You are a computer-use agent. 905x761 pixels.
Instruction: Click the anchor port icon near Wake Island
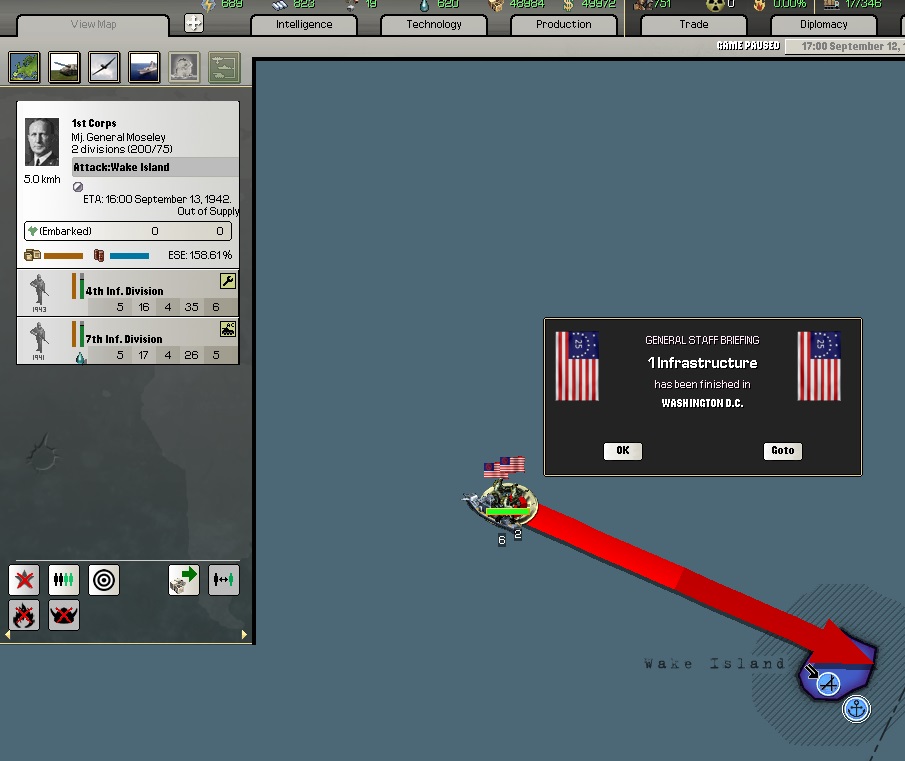[856, 709]
